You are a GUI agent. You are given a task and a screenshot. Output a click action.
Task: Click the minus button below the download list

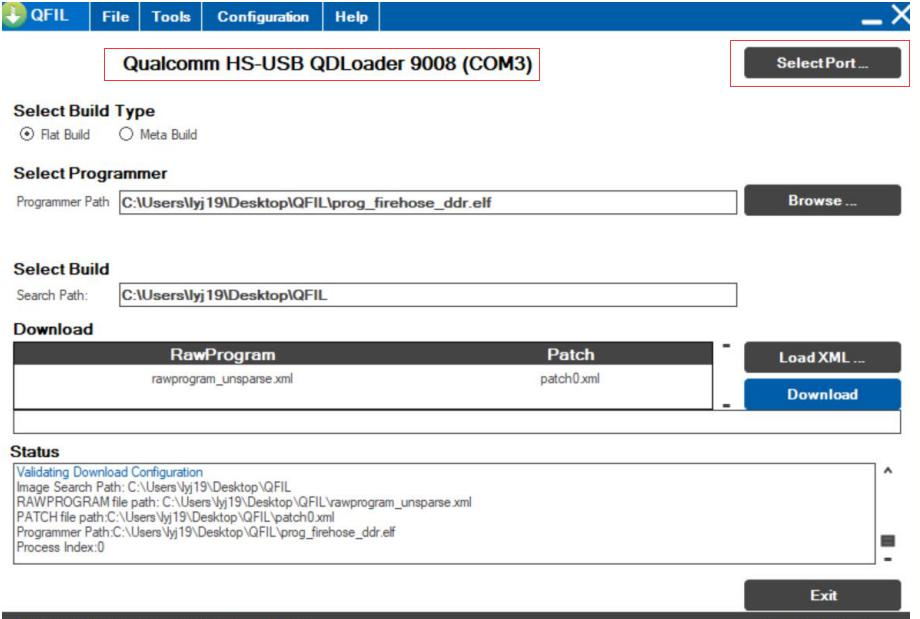point(726,405)
